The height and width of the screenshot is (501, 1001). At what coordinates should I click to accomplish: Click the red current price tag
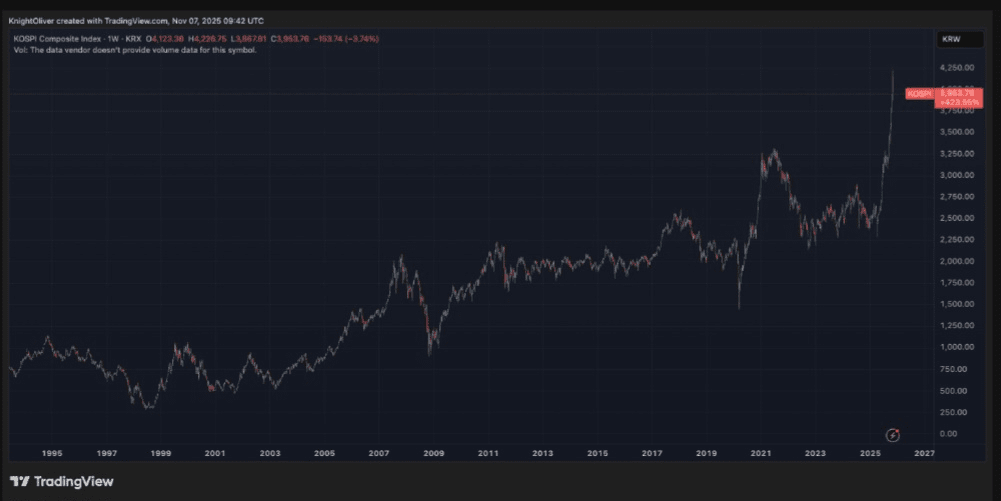point(957,93)
